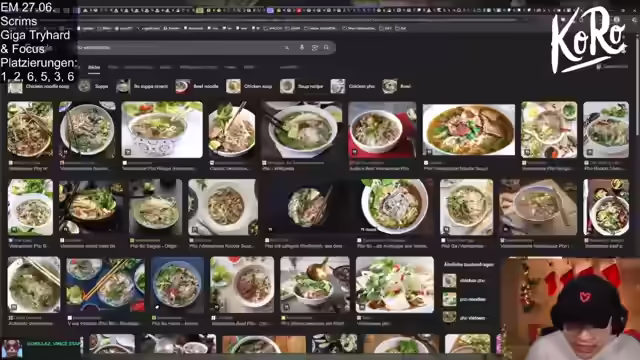Filter by the Chicken pho chip
This screenshot has height=360, width=640.
pyautogui.click(x=353, y=87)
